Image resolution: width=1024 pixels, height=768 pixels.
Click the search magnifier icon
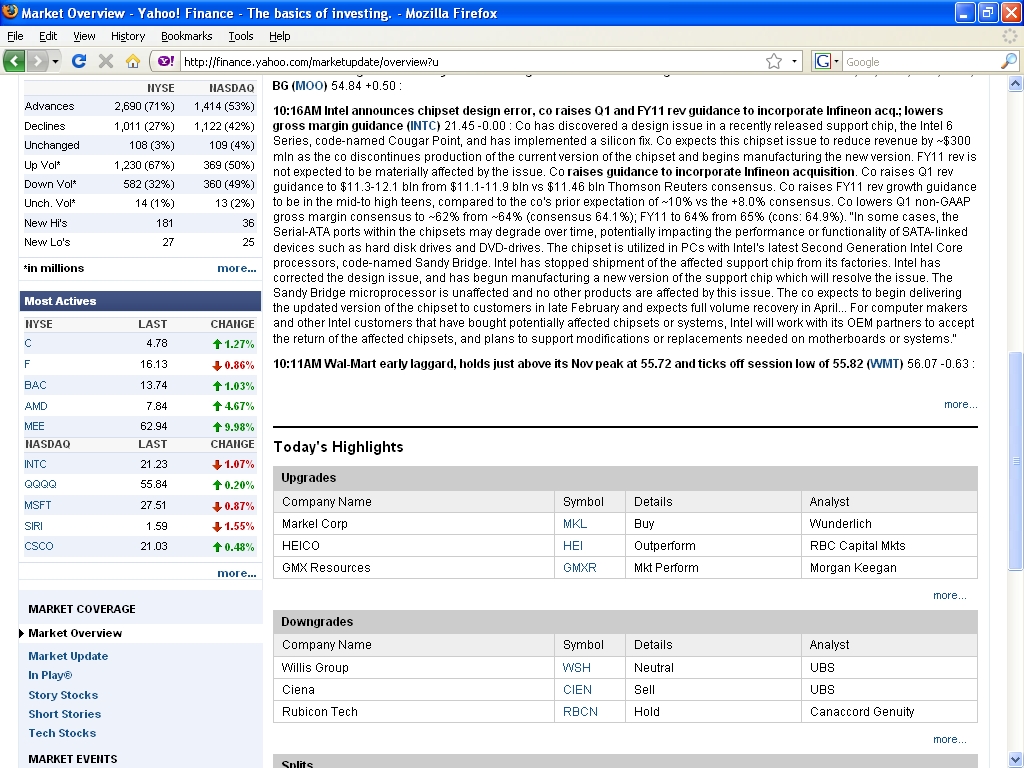[x=1008, y=61]
